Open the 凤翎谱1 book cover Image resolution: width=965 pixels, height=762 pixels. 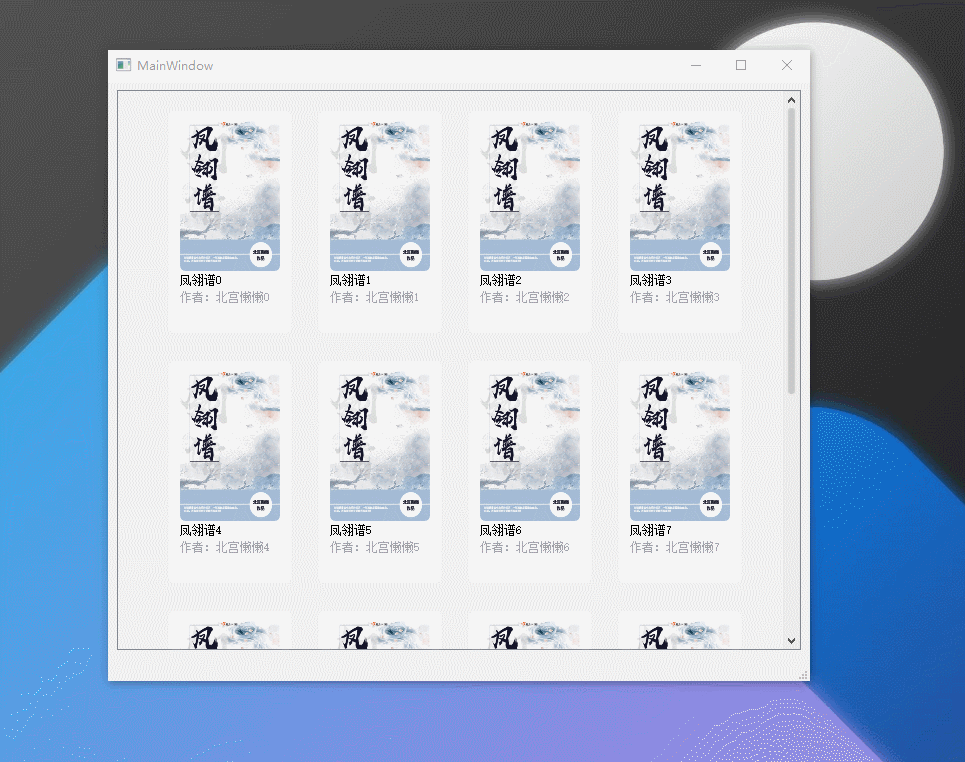[380, 196]
